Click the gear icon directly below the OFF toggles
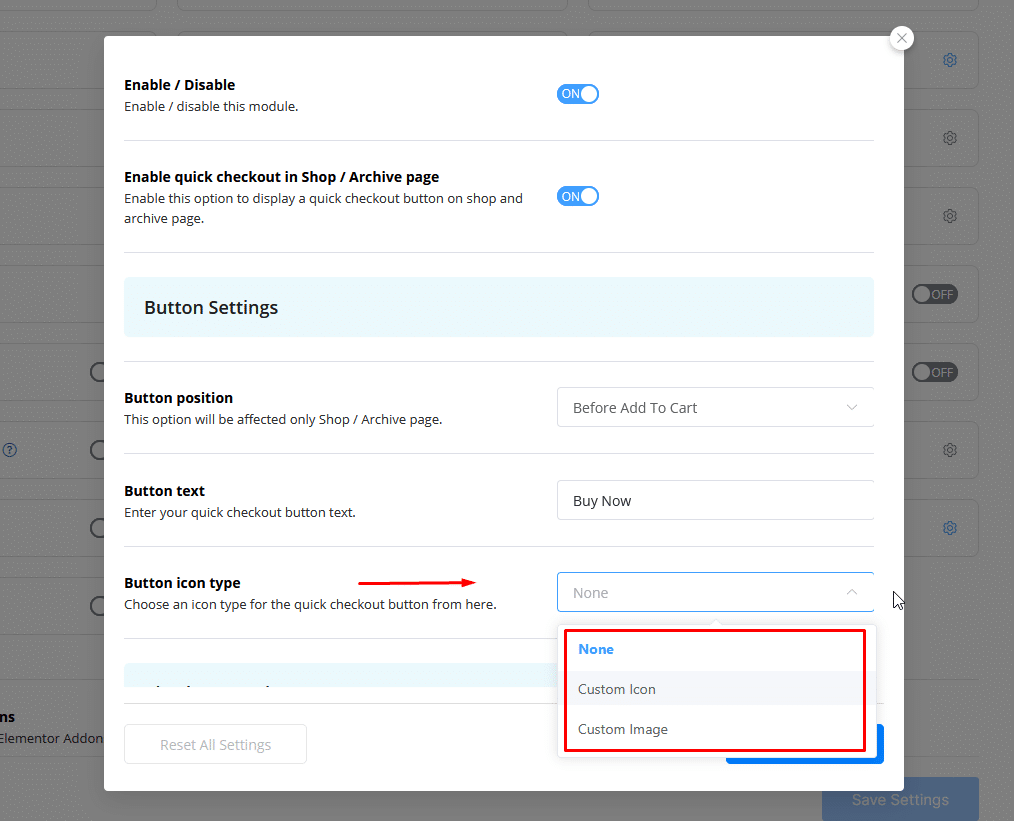 pos(950,450)
